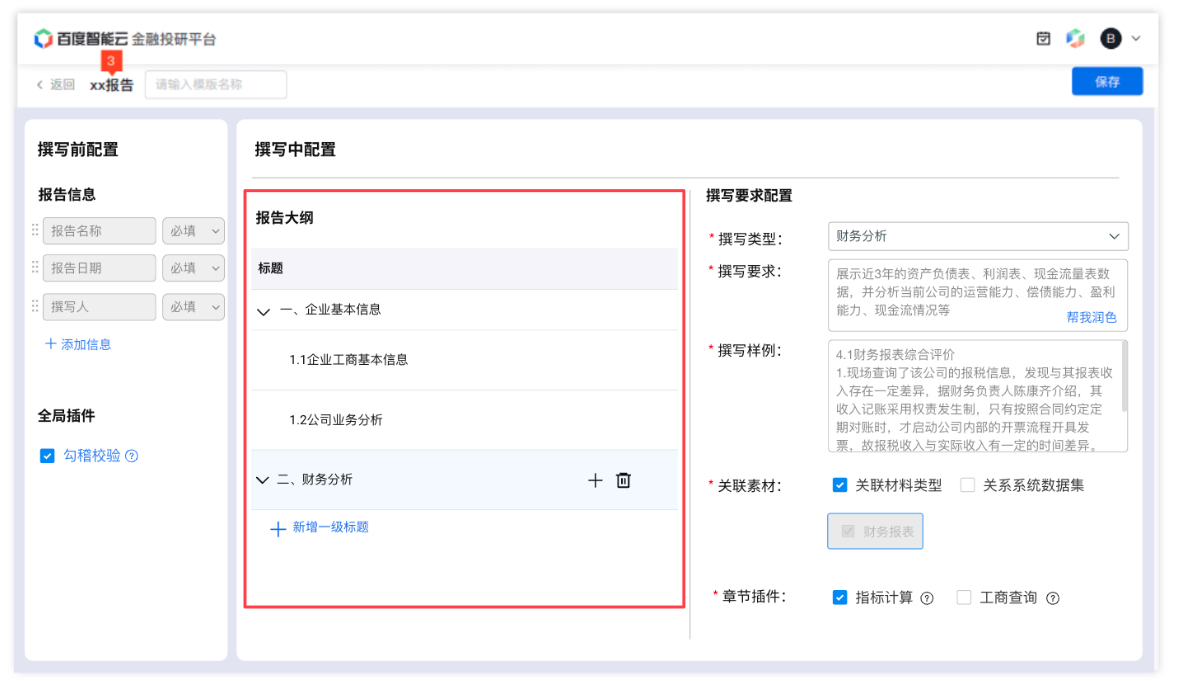Image resolution: width=1177 pixels, height=681 pixels.
Task: Click the 撰写人 field
Action: [x=99, y=306]
